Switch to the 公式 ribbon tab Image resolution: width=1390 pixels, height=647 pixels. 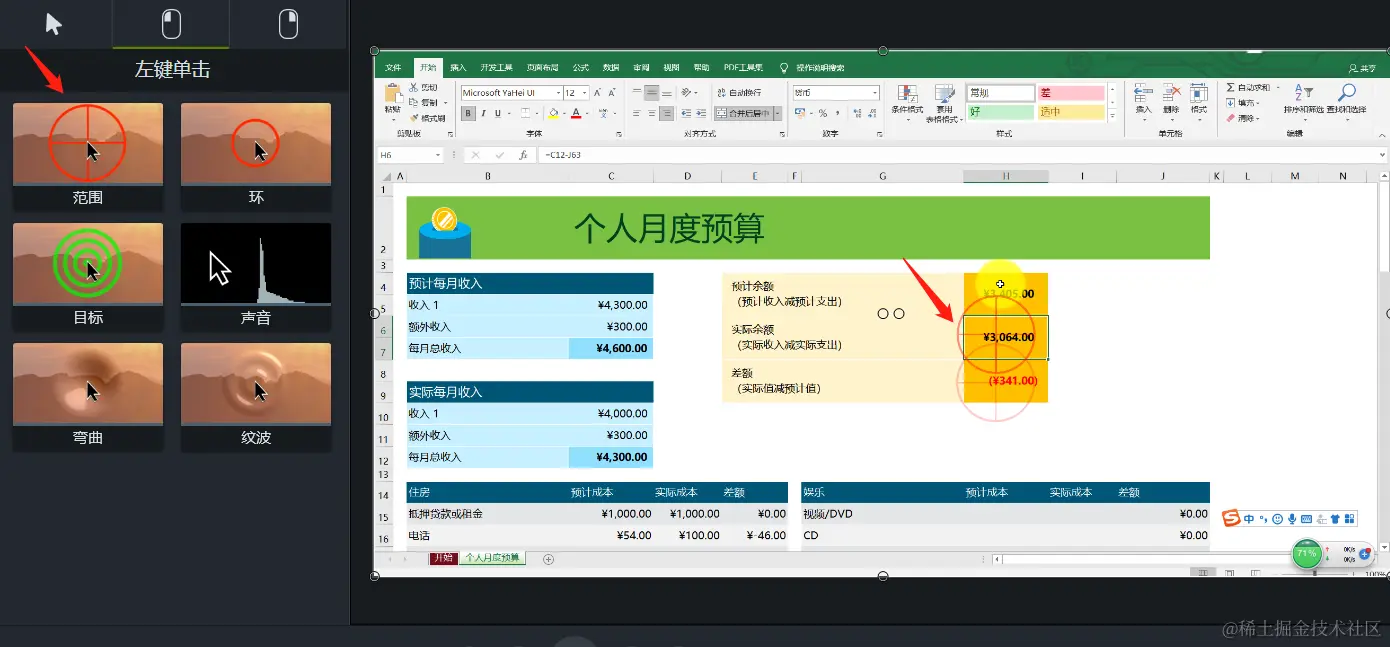click(581, 68)
